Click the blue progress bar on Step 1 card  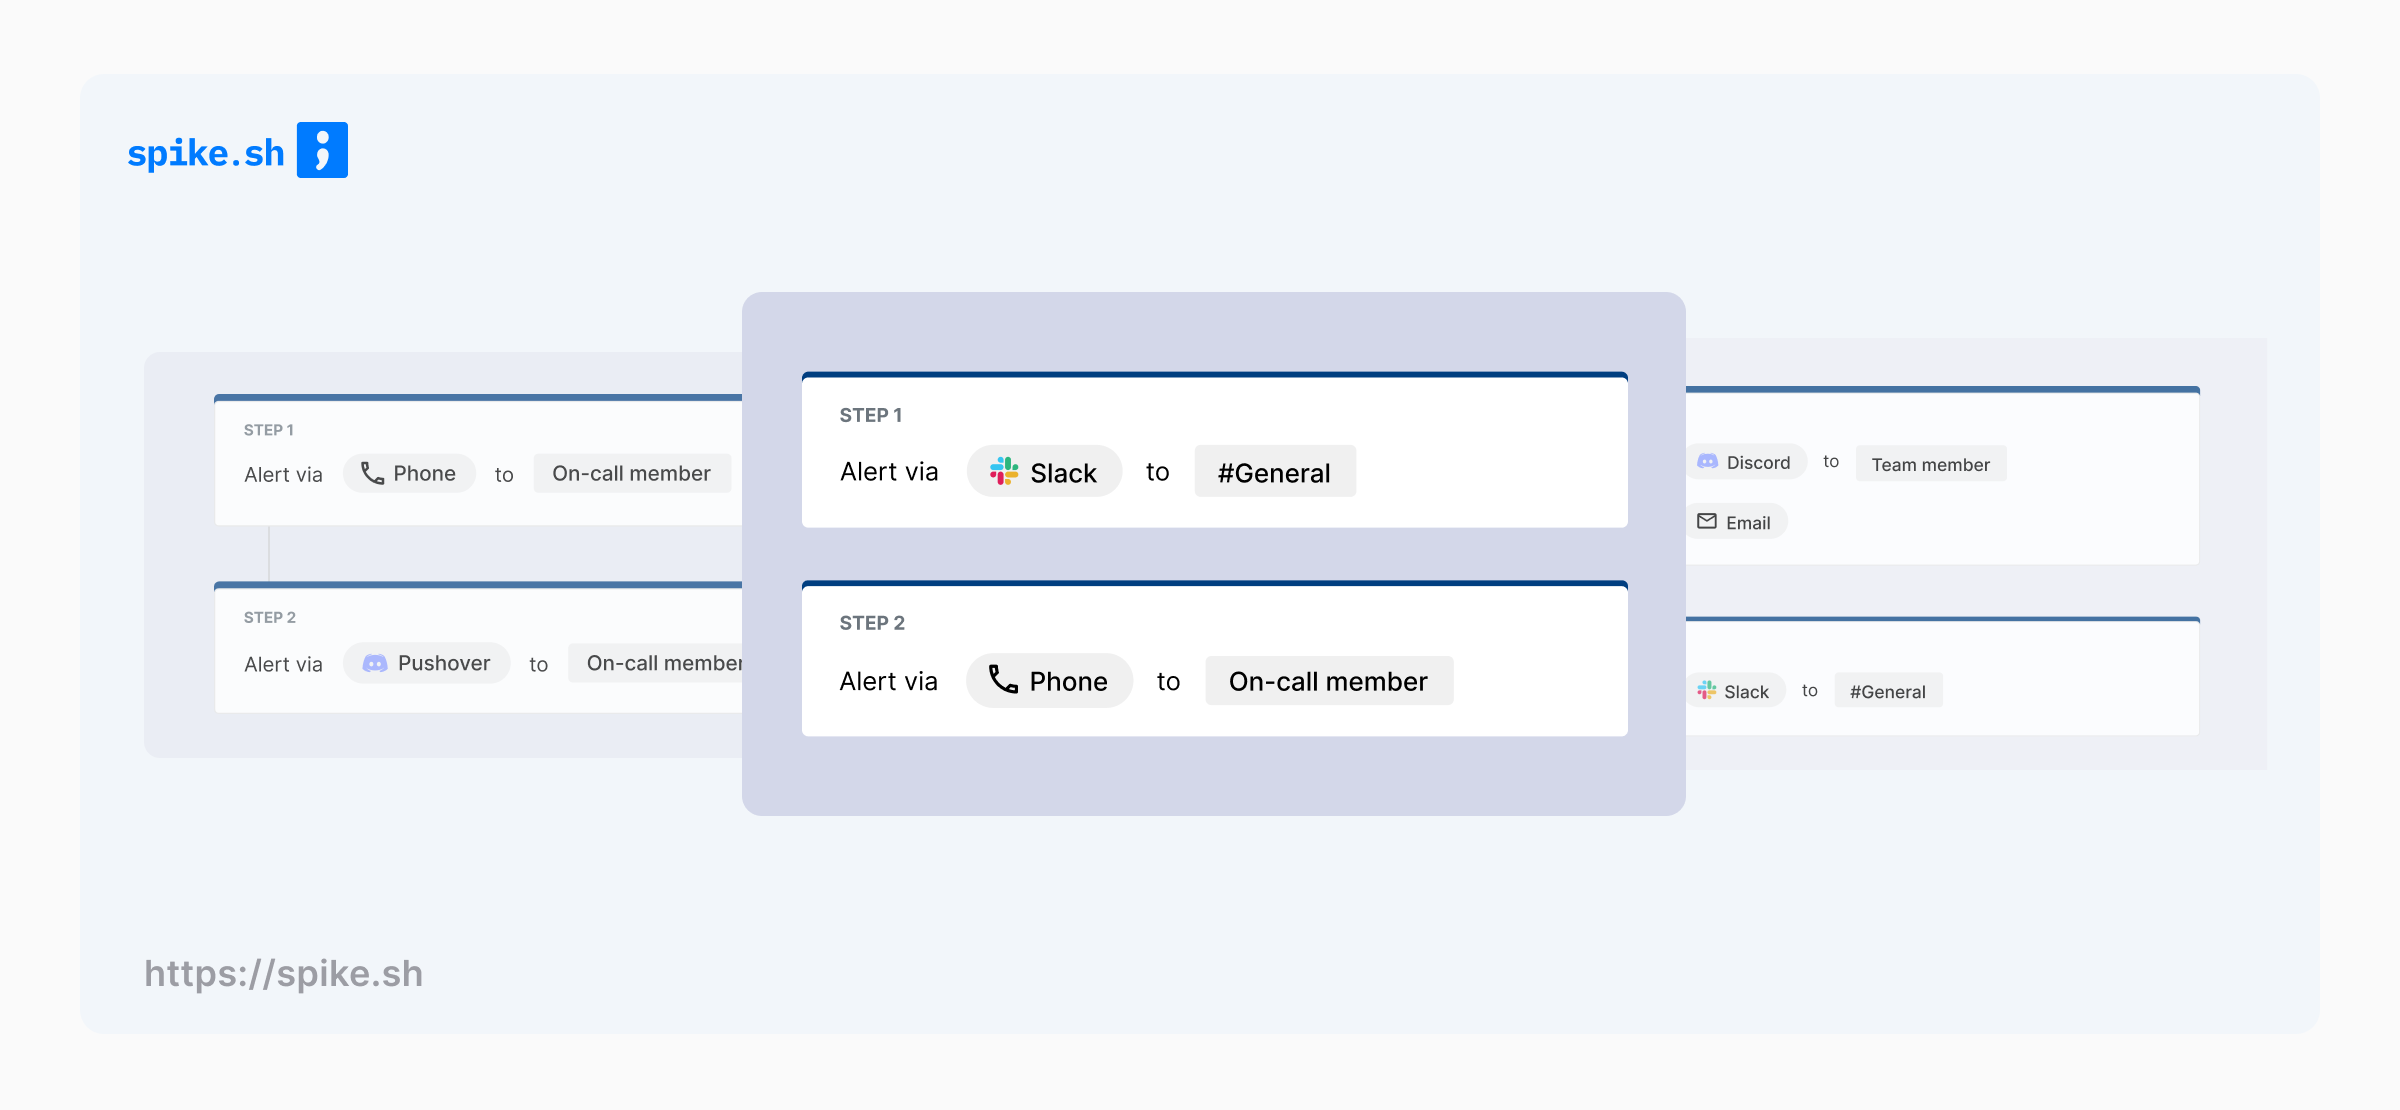click(x=1213, y=375)
